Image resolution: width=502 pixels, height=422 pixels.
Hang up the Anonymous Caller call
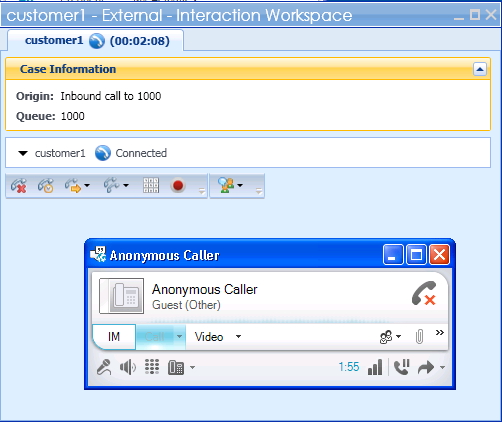coord(424,293)
